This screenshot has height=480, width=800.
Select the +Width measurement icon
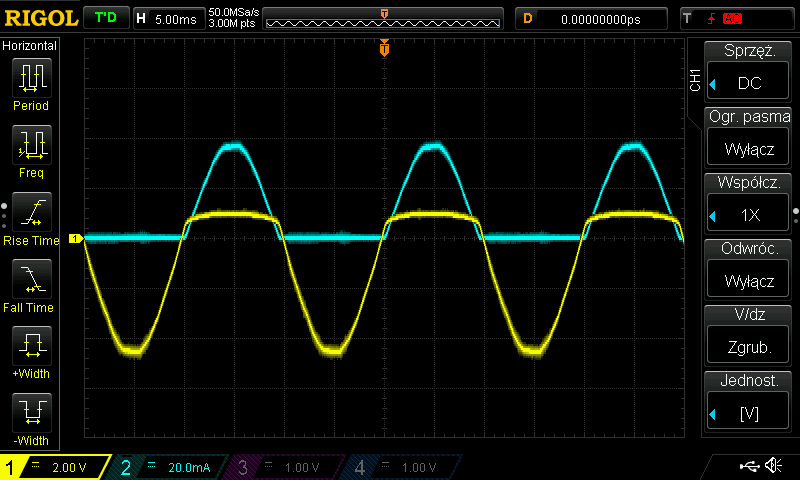point(32,345)
